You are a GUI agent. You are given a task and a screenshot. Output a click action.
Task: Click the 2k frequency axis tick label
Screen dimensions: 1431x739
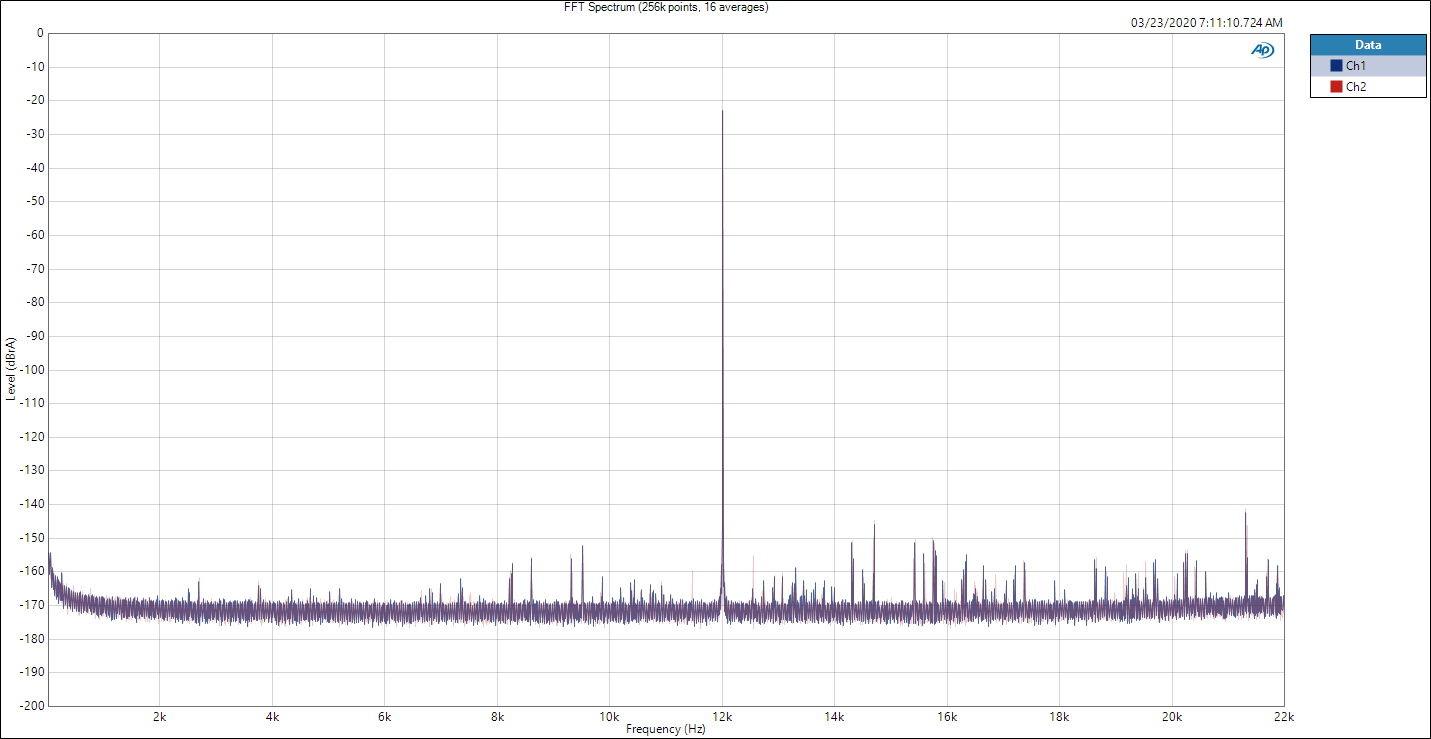point(160,717)
